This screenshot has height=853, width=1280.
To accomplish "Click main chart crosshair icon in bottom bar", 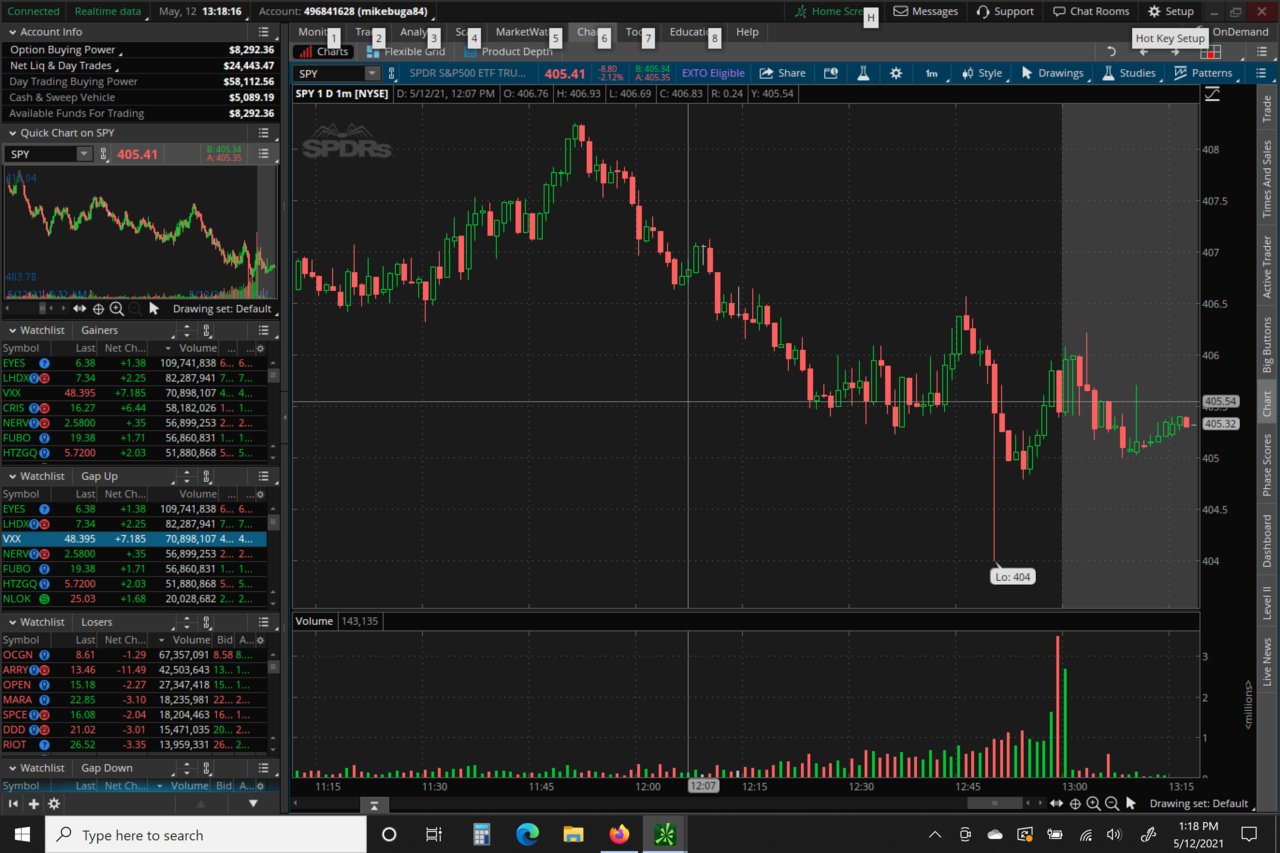I will click(1075, 803).
